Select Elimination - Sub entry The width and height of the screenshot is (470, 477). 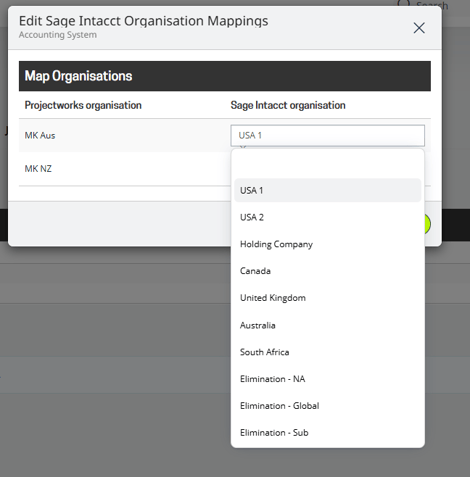click(x=327, y=433)
